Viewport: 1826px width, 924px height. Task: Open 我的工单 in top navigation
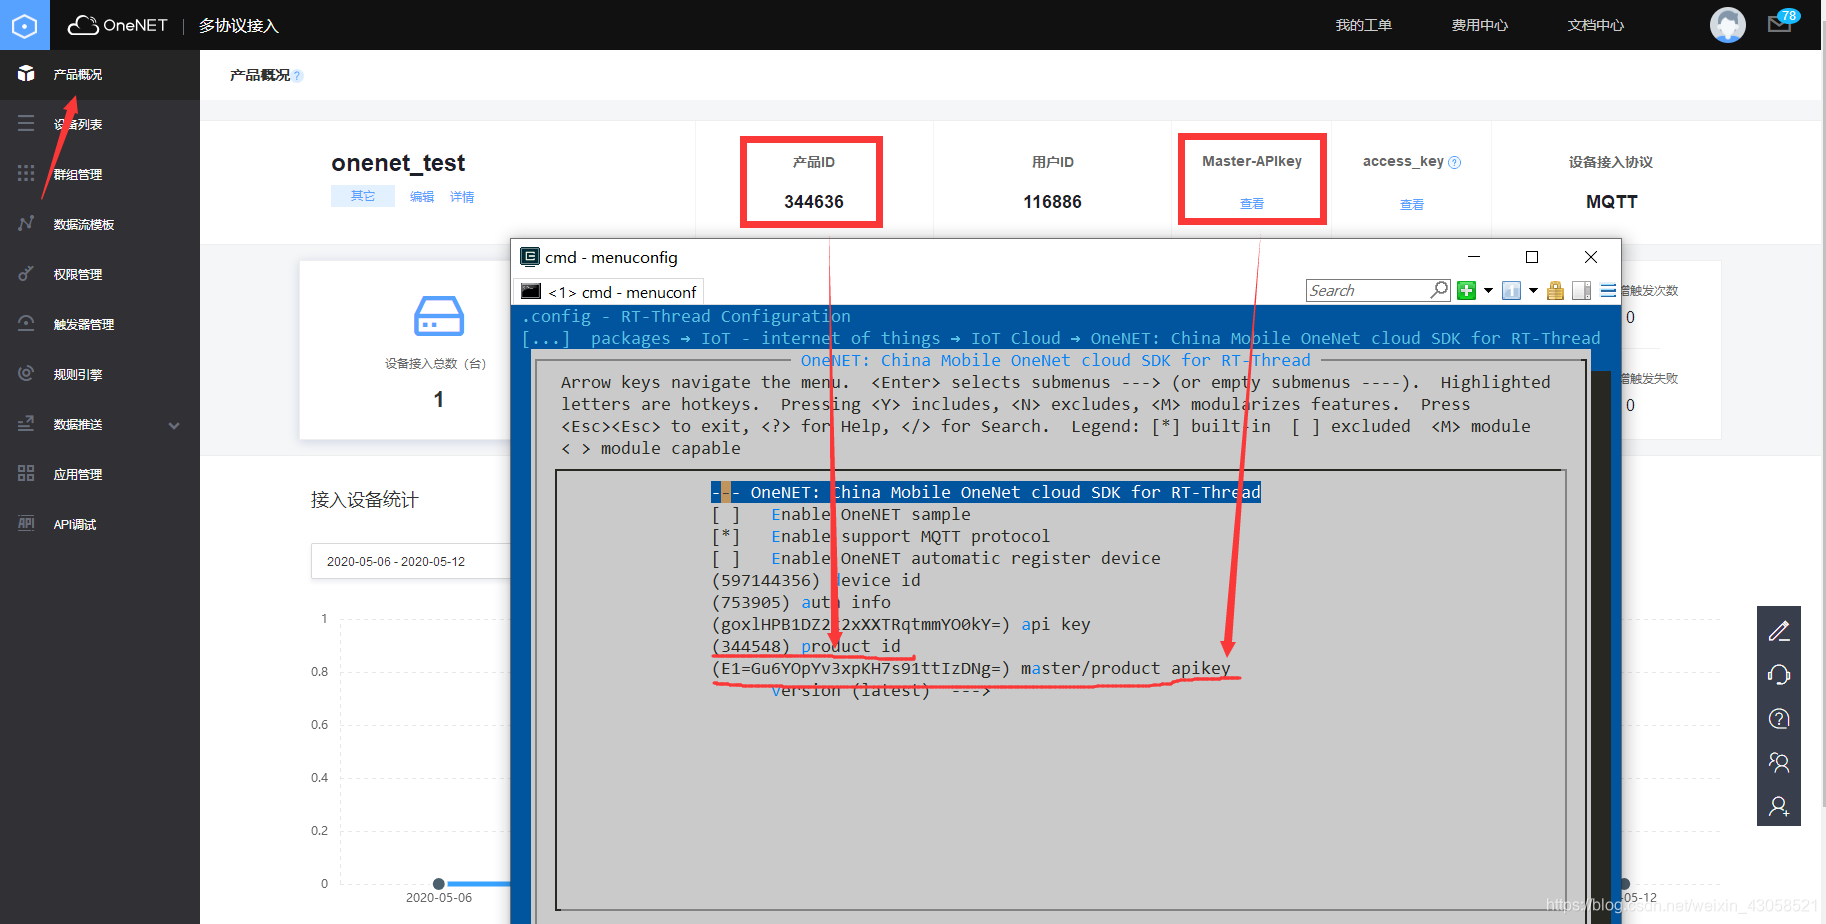(1364, 25)
